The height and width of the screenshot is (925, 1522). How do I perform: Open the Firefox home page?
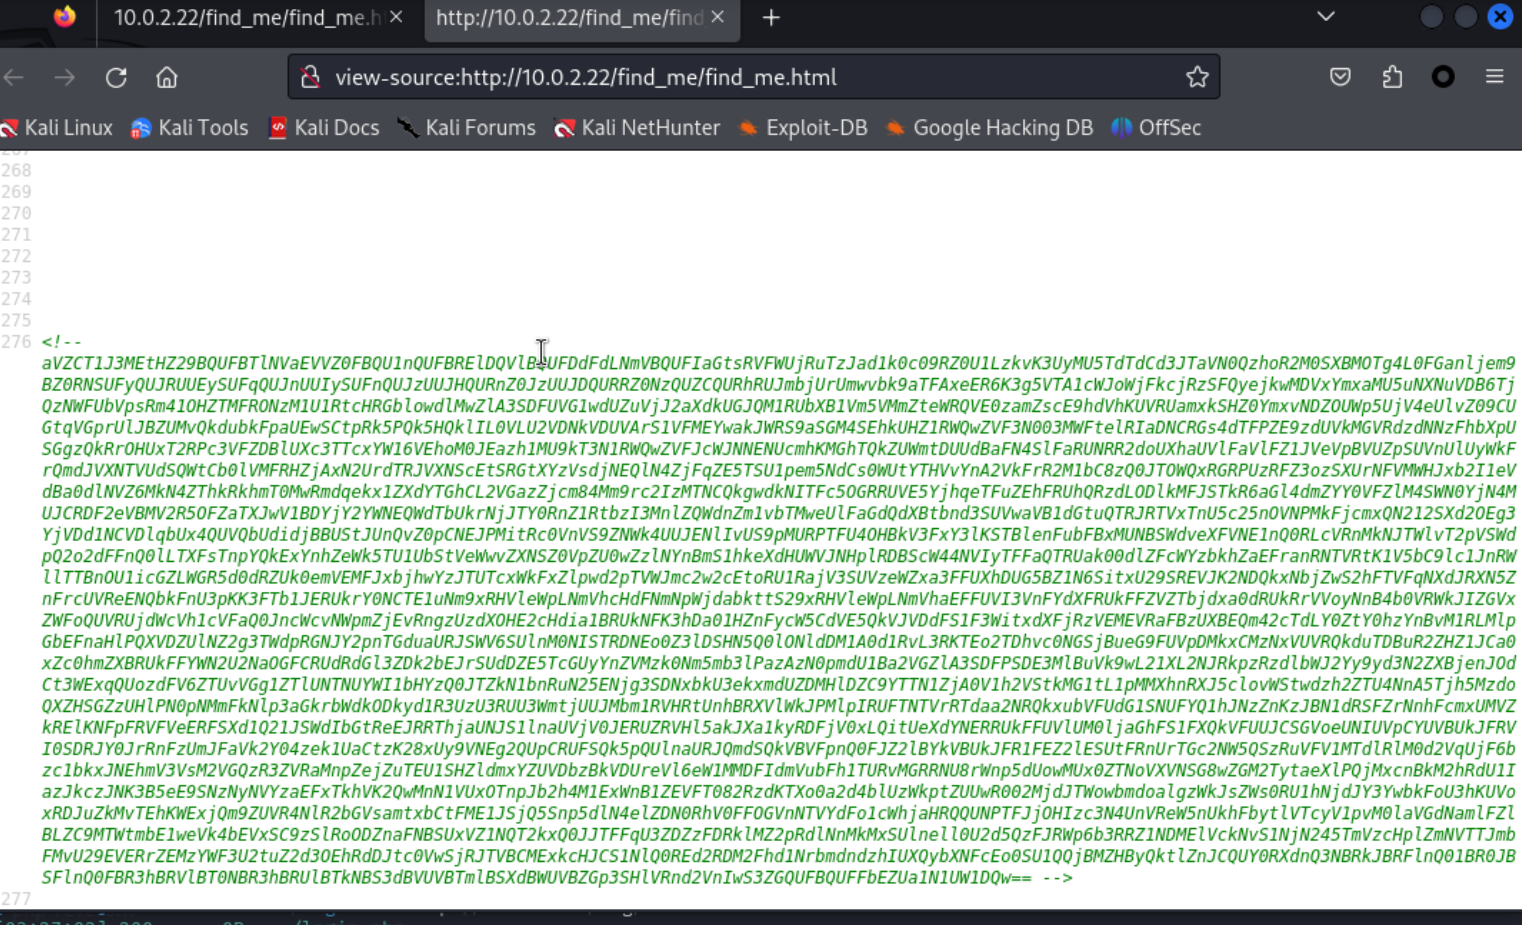[167, 77]
